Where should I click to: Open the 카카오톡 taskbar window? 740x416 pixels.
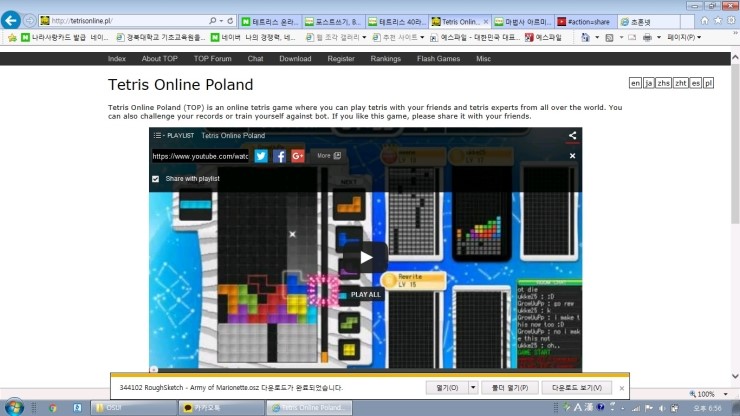point(221,408)
